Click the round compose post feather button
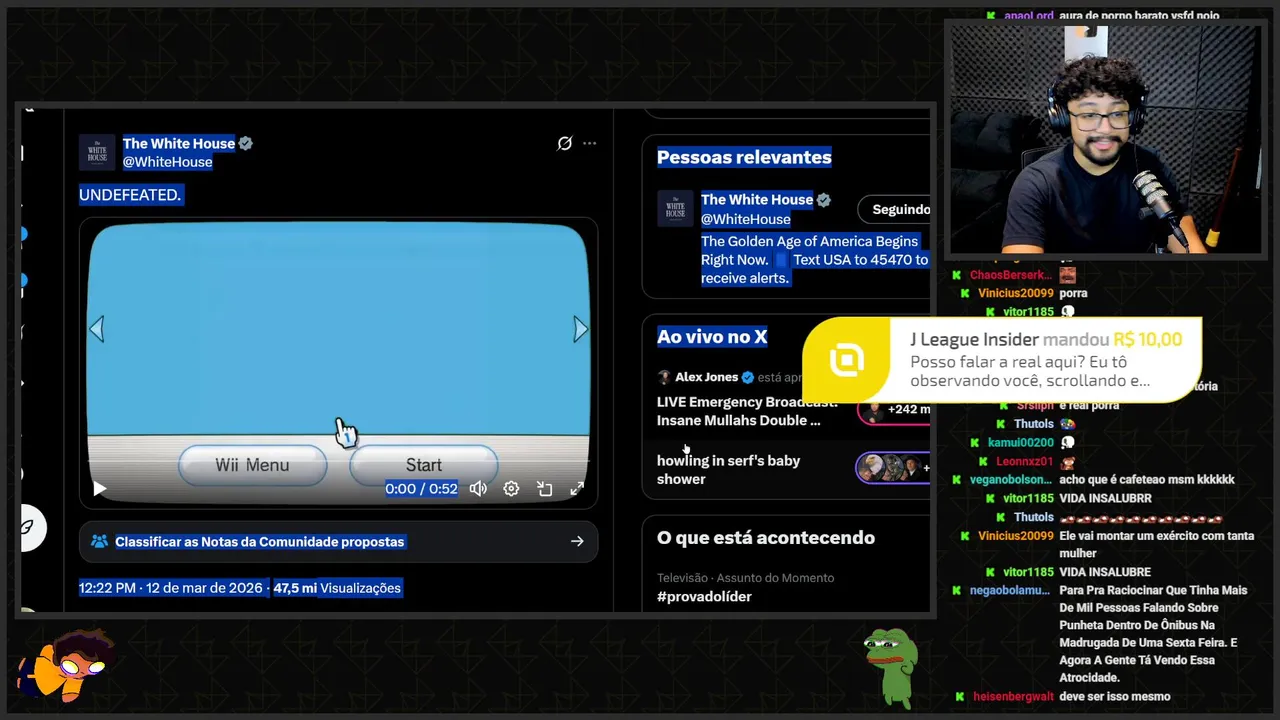The width and height of the screenshot is (1280, 720). [x=31, y=528]
